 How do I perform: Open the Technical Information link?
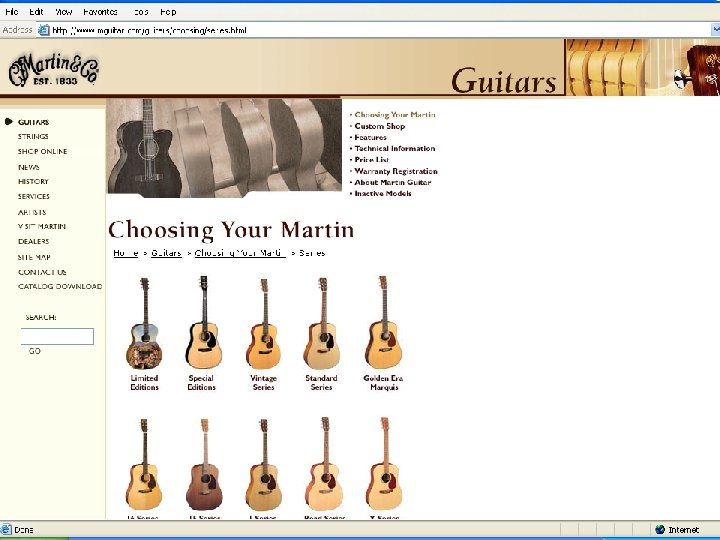(x=394, y=148)
